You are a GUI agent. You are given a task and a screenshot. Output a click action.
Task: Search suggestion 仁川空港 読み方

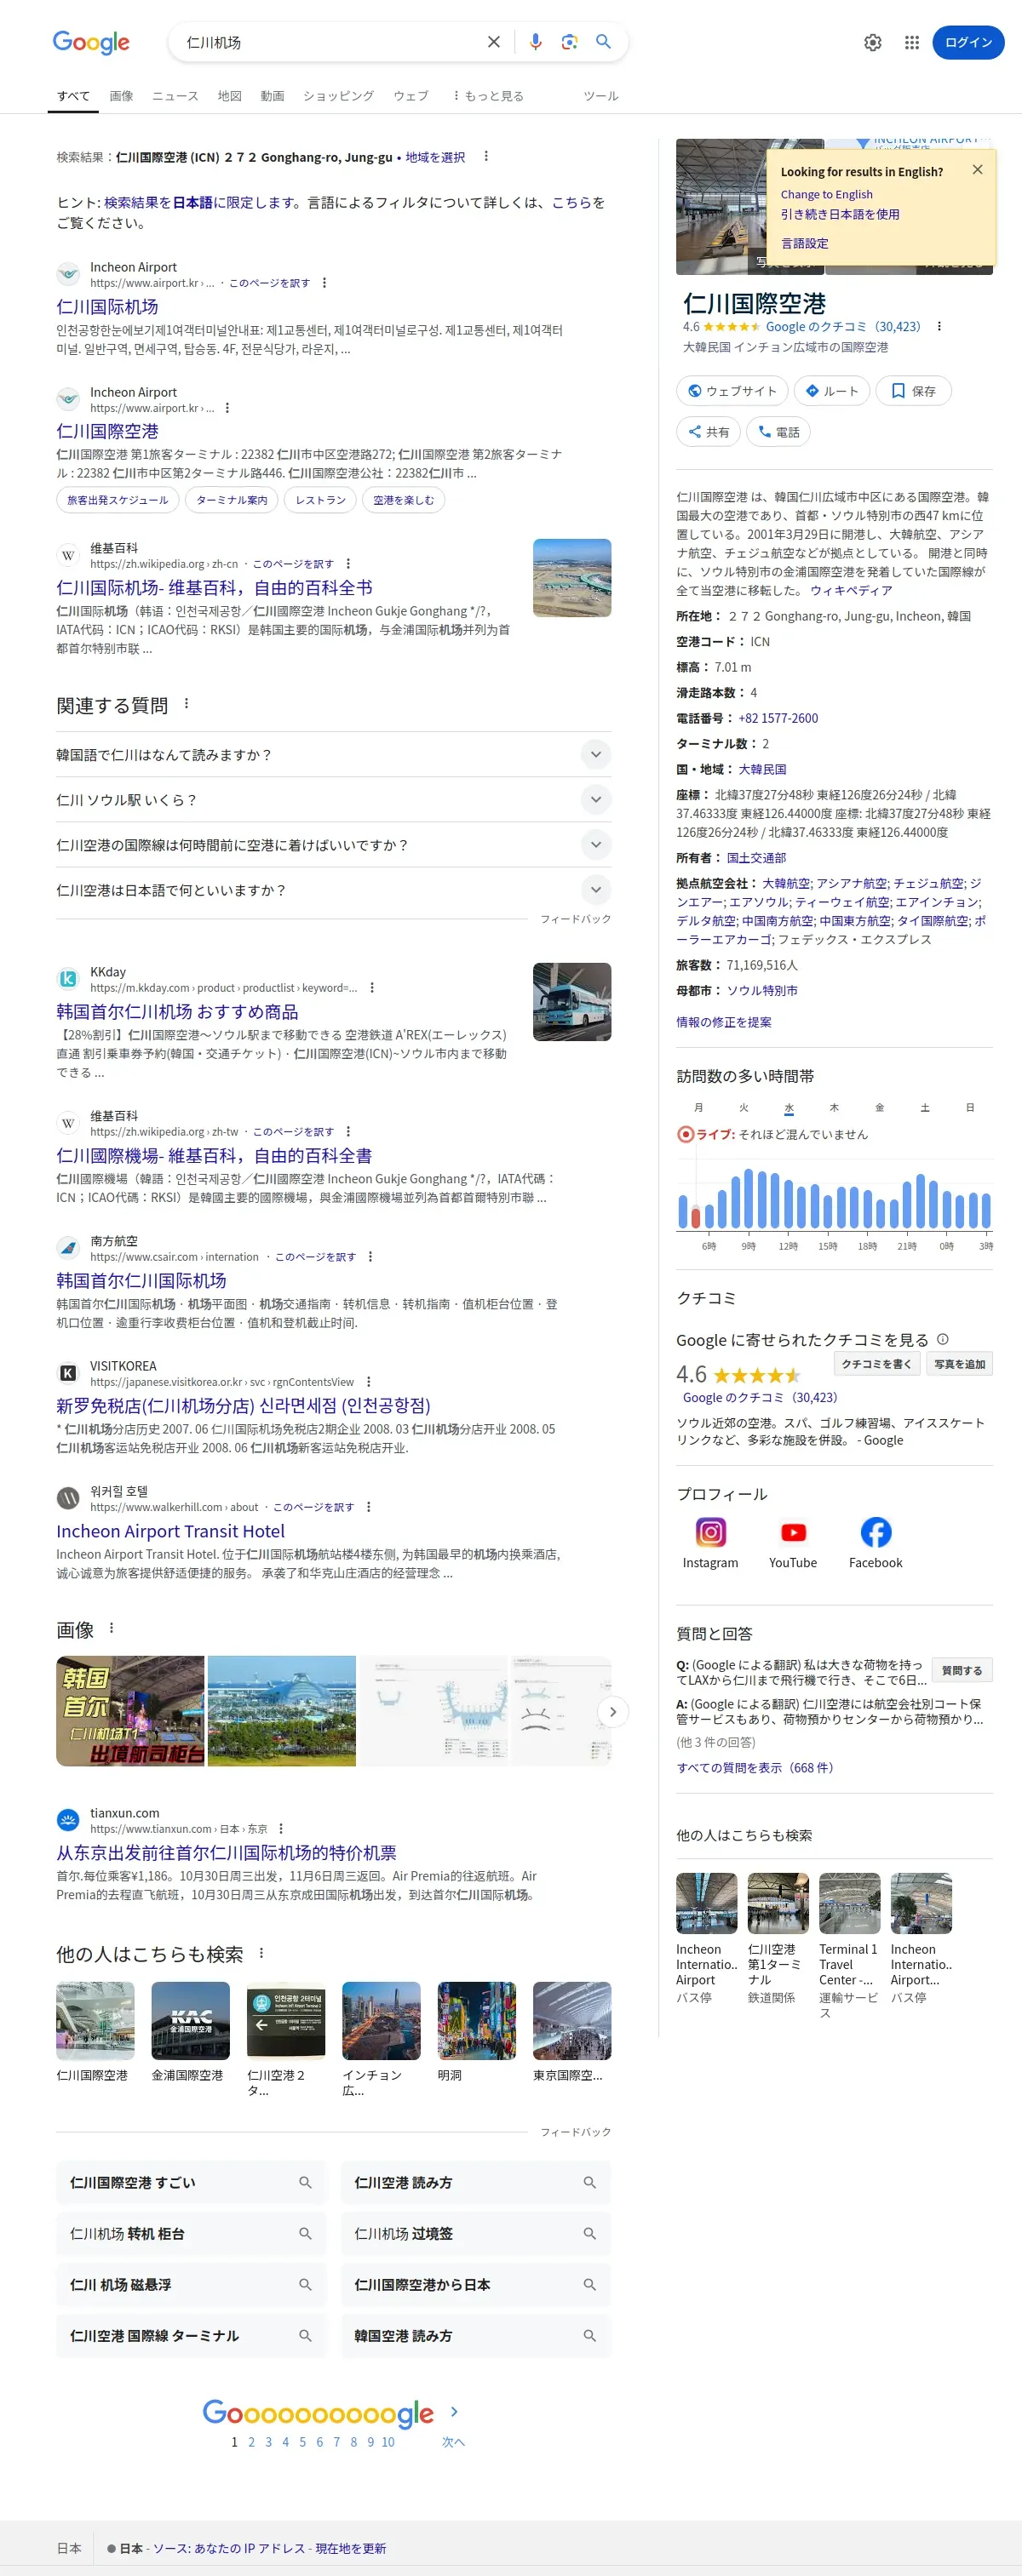(x=476, y=2182)
